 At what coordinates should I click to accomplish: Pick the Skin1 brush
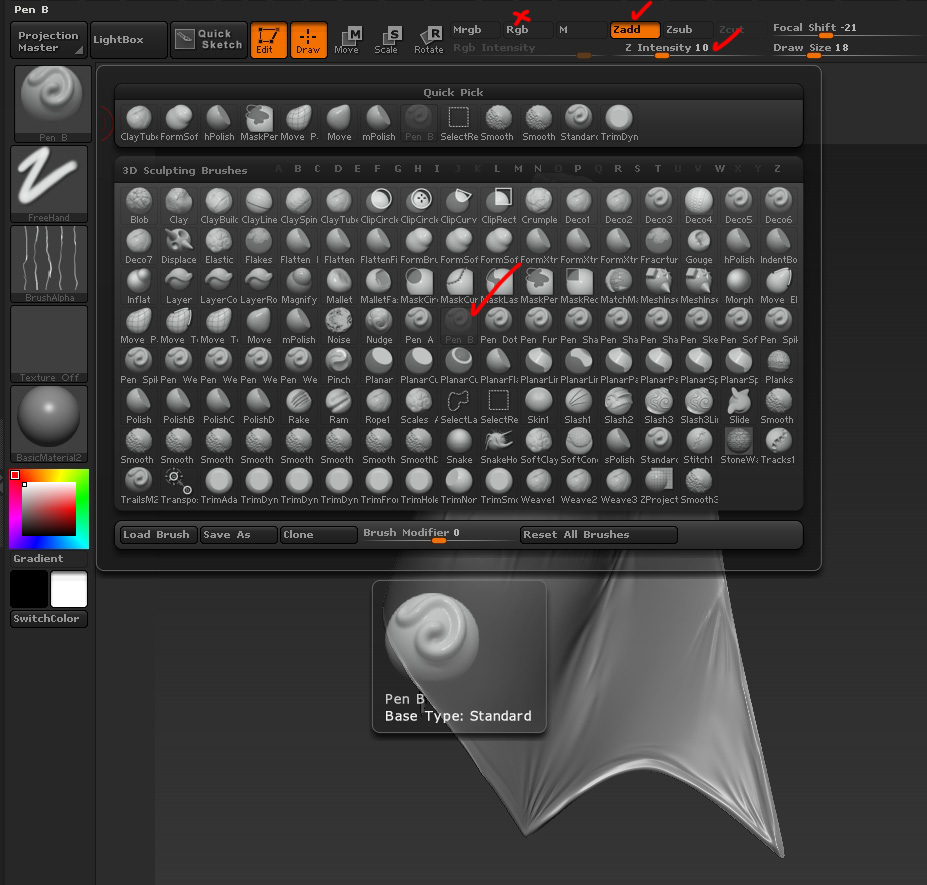click(539, 407)
